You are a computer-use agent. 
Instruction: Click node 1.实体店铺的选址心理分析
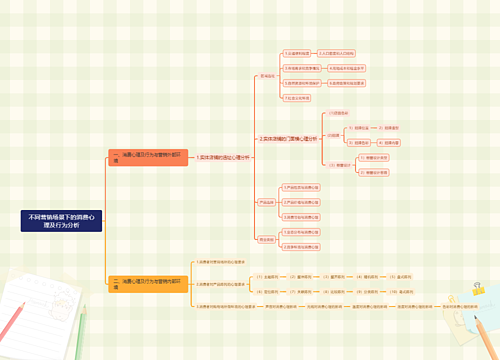[x=223, y=157]
